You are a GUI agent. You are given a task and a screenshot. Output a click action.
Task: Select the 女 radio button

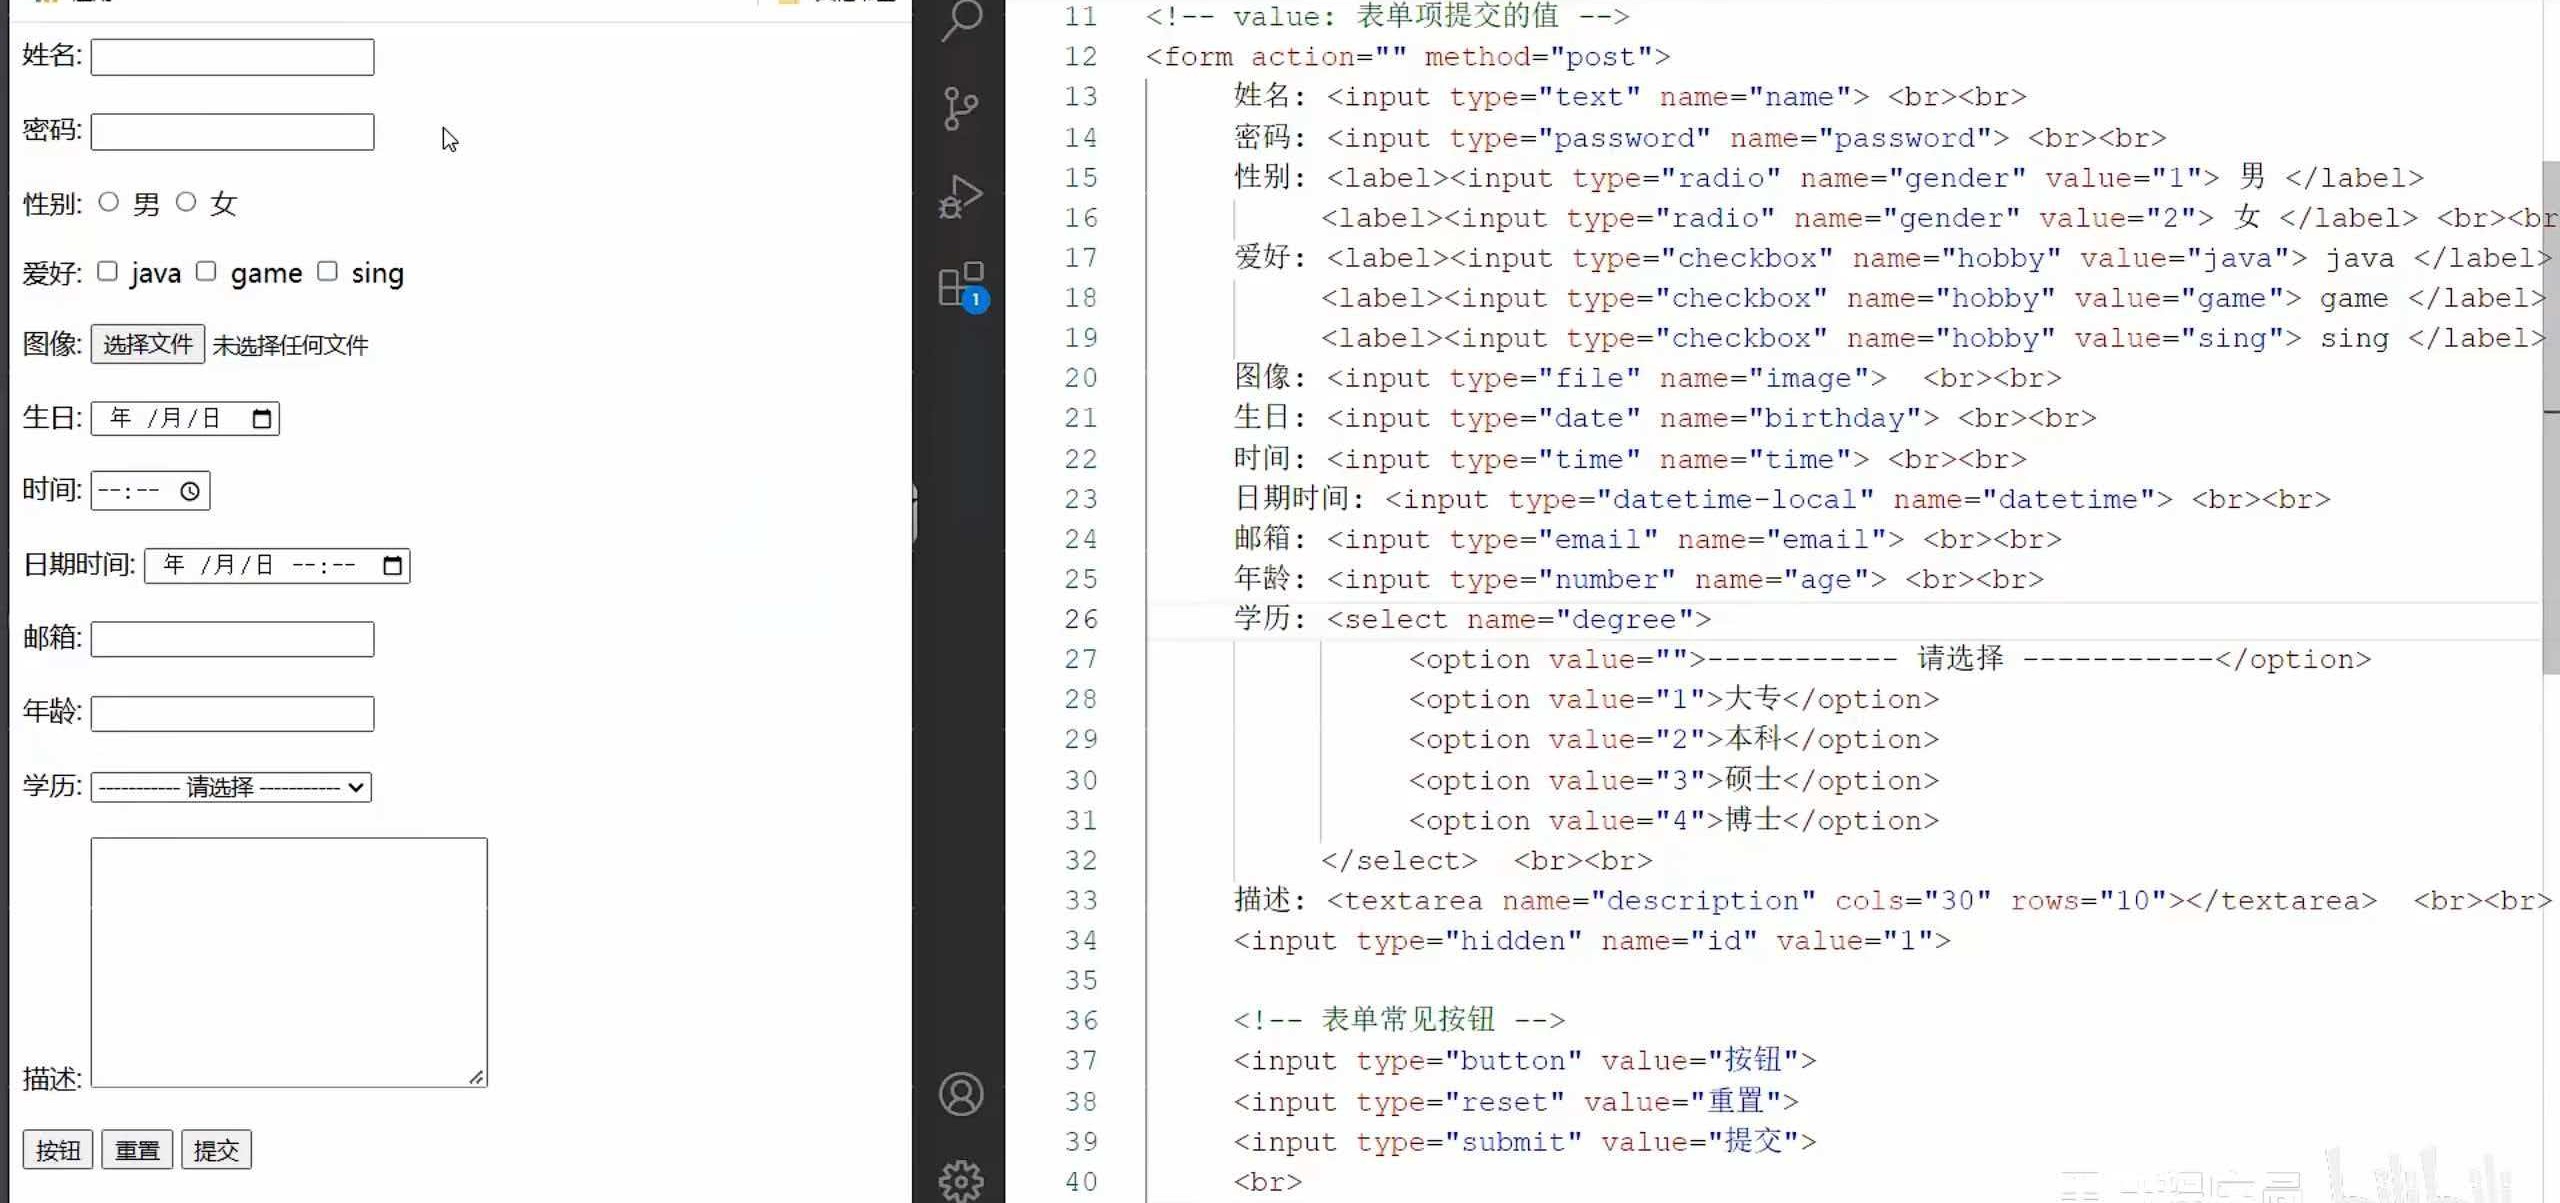tap(186, 202)
